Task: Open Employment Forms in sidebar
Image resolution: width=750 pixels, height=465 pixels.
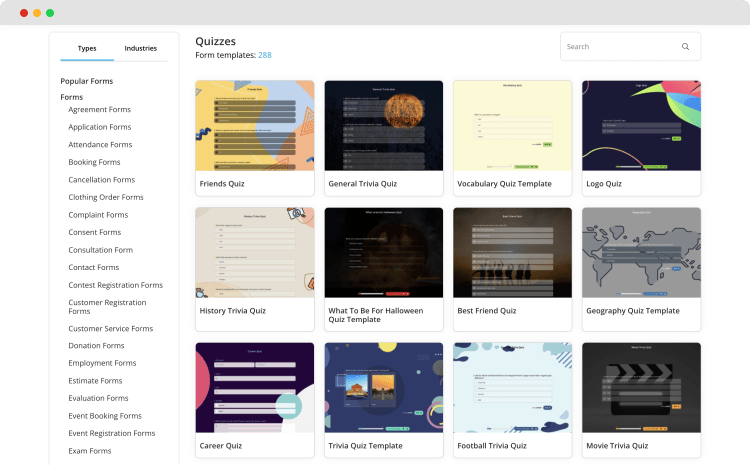Action: [x=102, y=363]
